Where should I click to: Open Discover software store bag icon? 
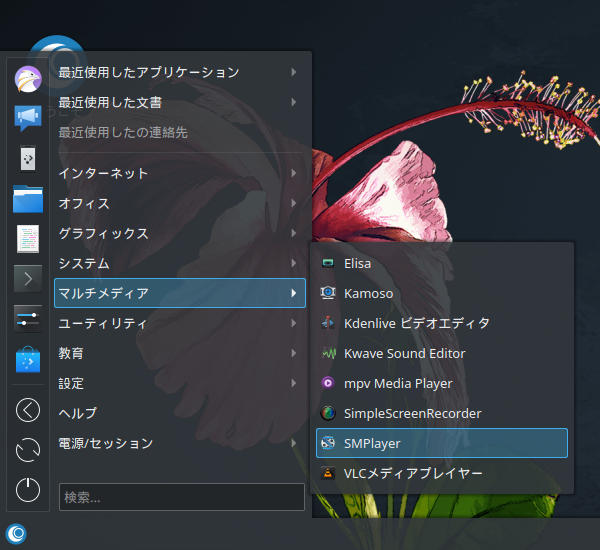click(28, 359)
